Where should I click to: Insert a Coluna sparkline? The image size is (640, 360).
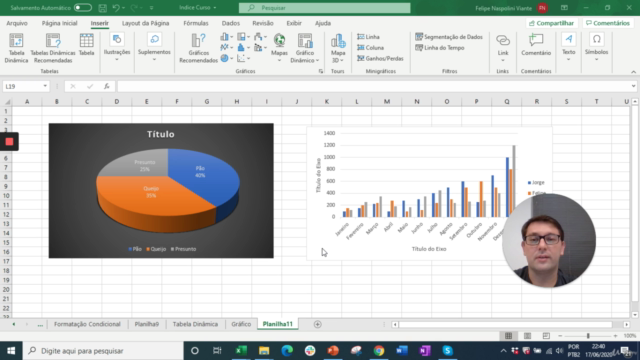pos(370,48)
